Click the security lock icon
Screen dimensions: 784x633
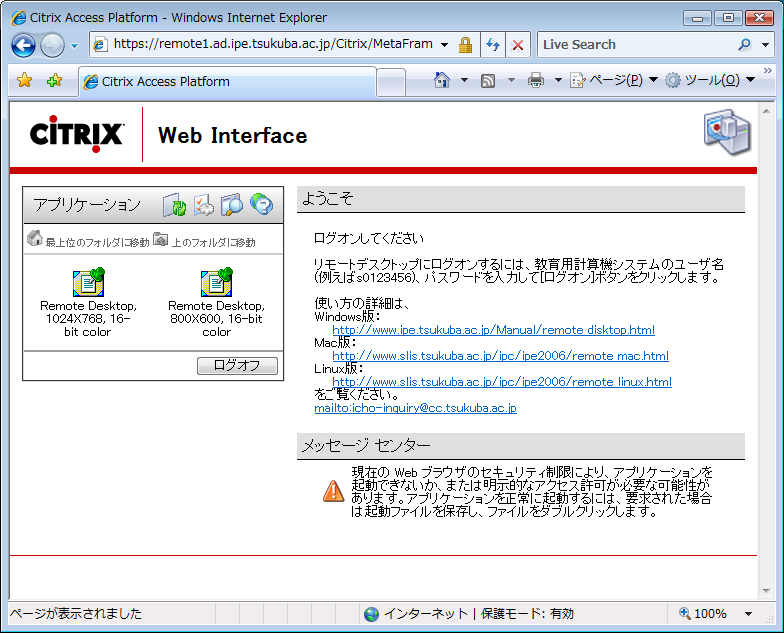pos(466,44)
